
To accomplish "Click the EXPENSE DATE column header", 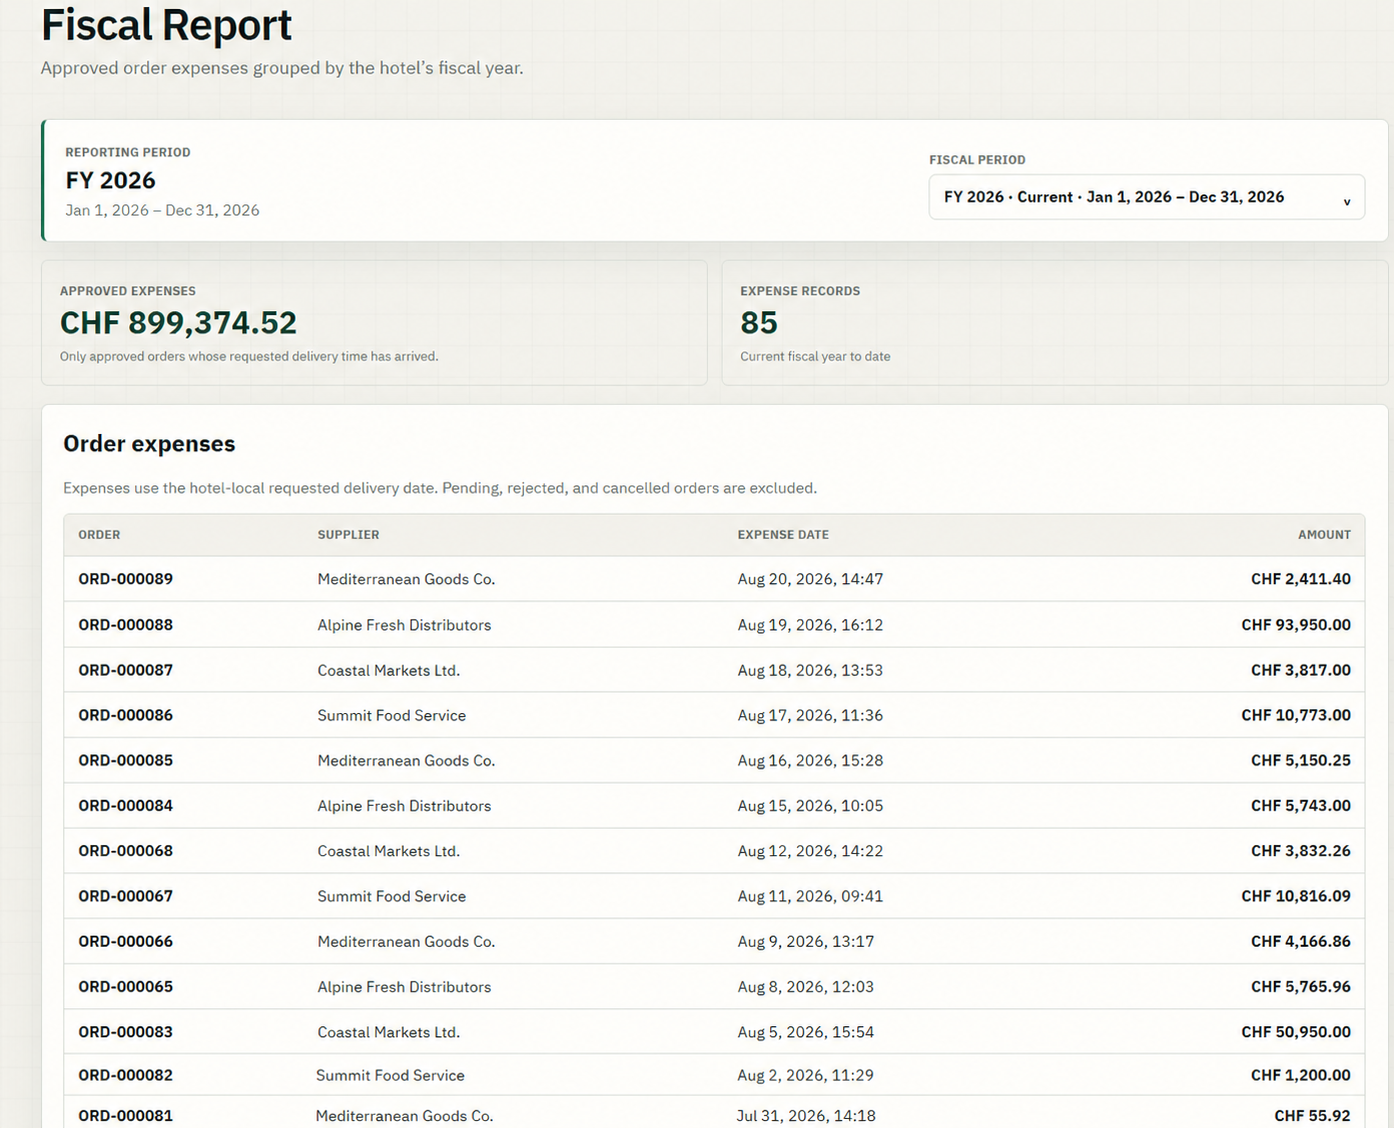I will pos(783,535).
